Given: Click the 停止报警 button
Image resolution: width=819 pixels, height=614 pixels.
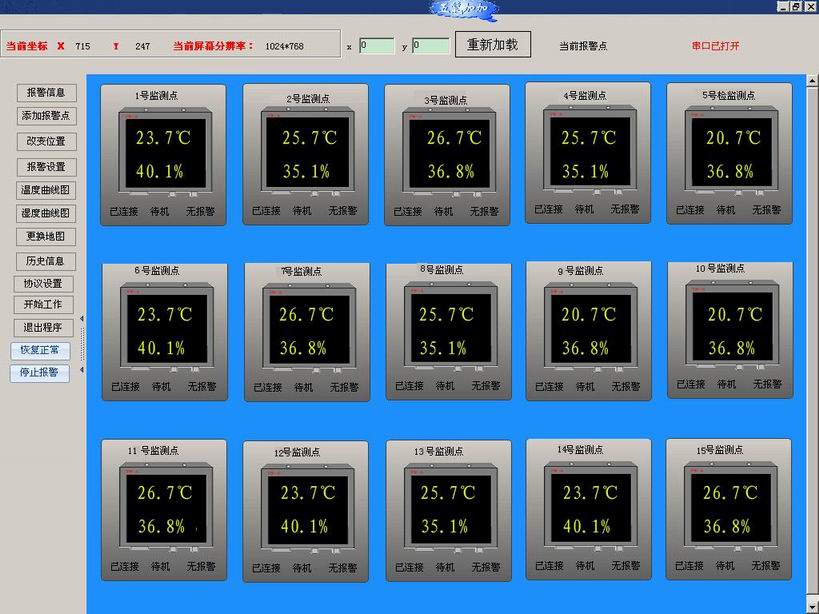Looking at the screenshot, I should 40,373.
